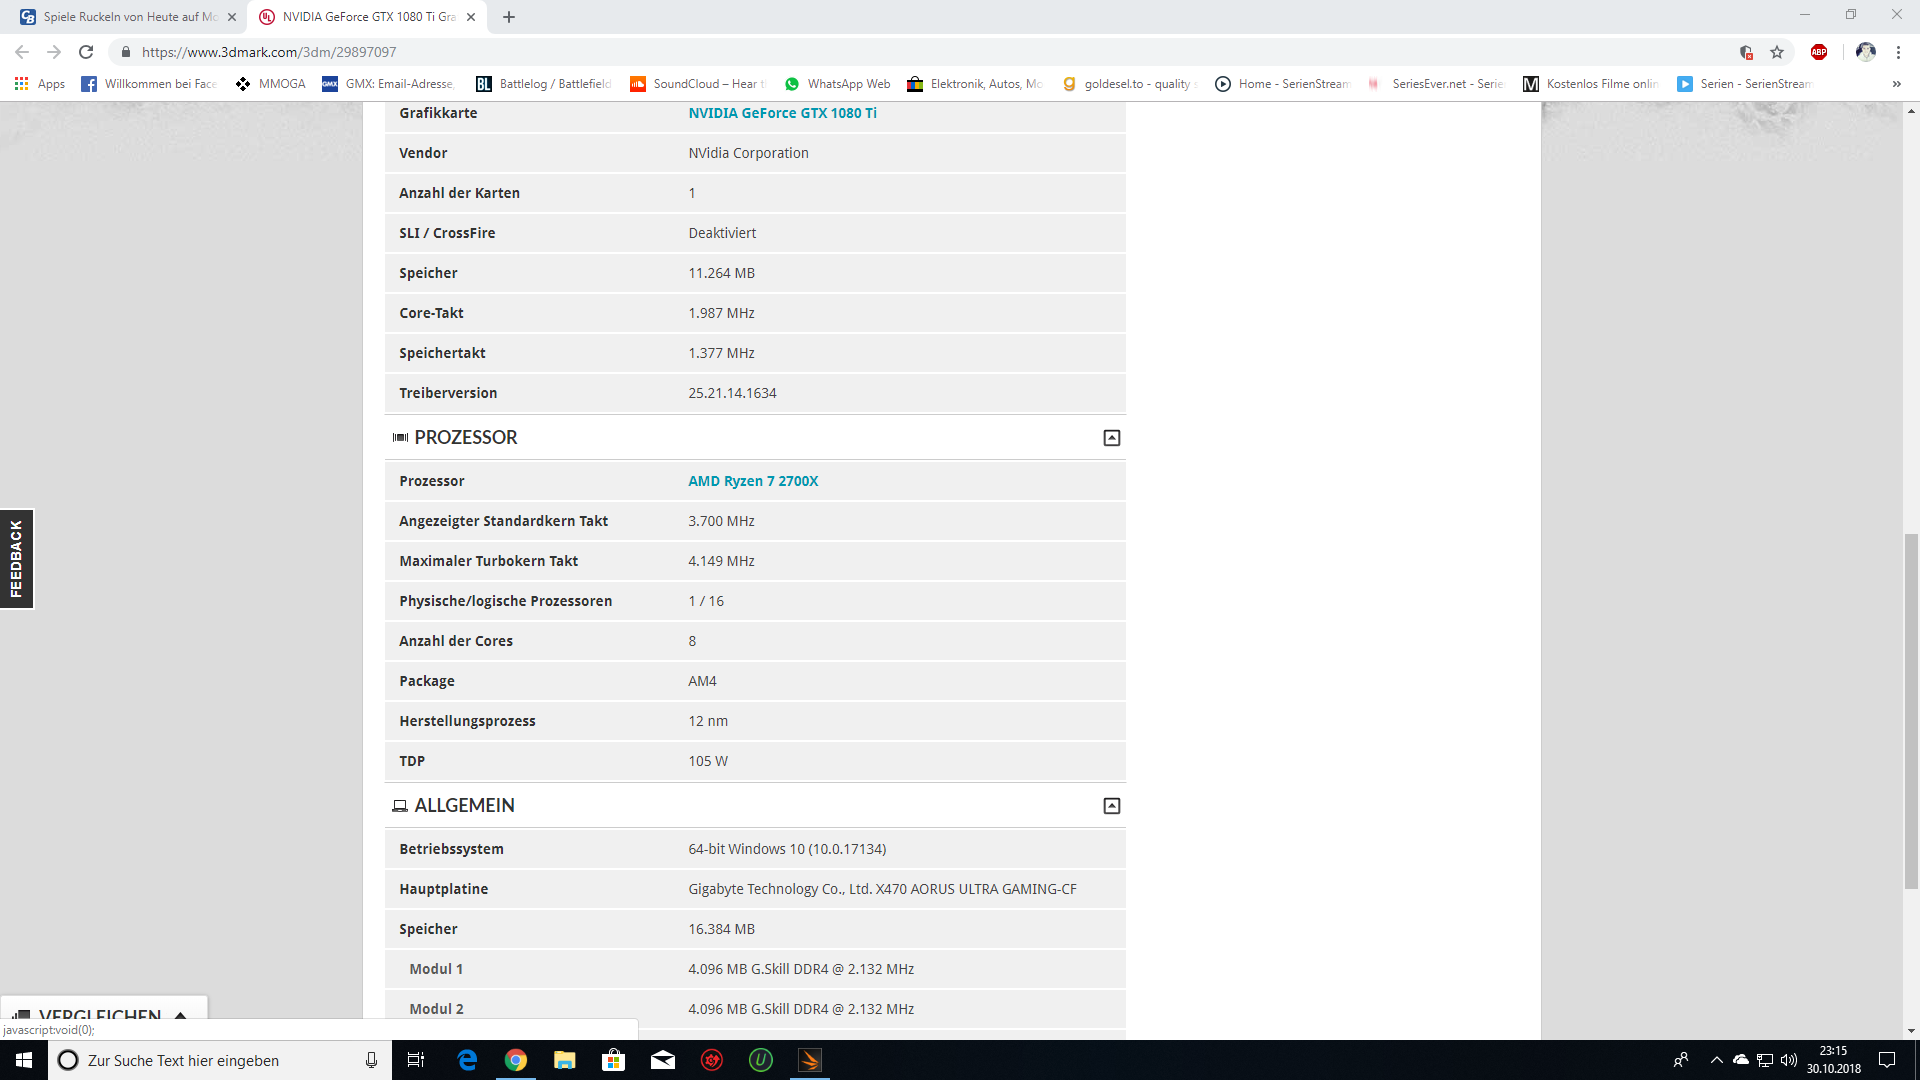Open NVIDIA GeForce GTX 1080 Ti link
The width and height of the screenshot is (1920, 1080).
(782, 113)
